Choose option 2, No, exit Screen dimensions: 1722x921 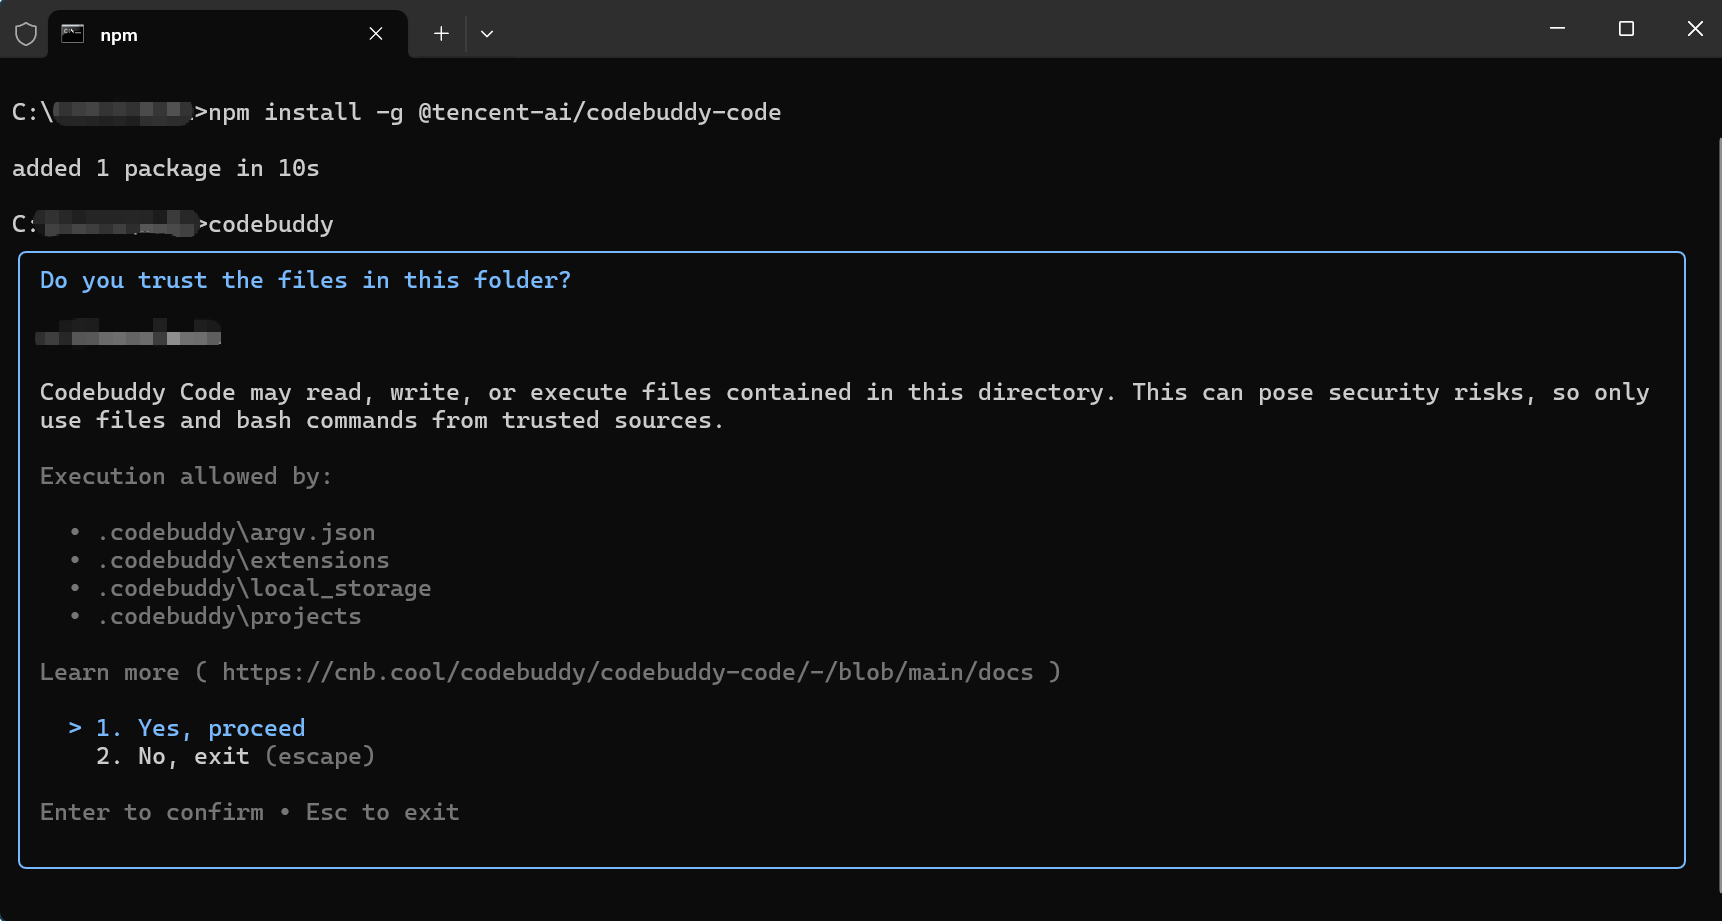coord(193,756)
